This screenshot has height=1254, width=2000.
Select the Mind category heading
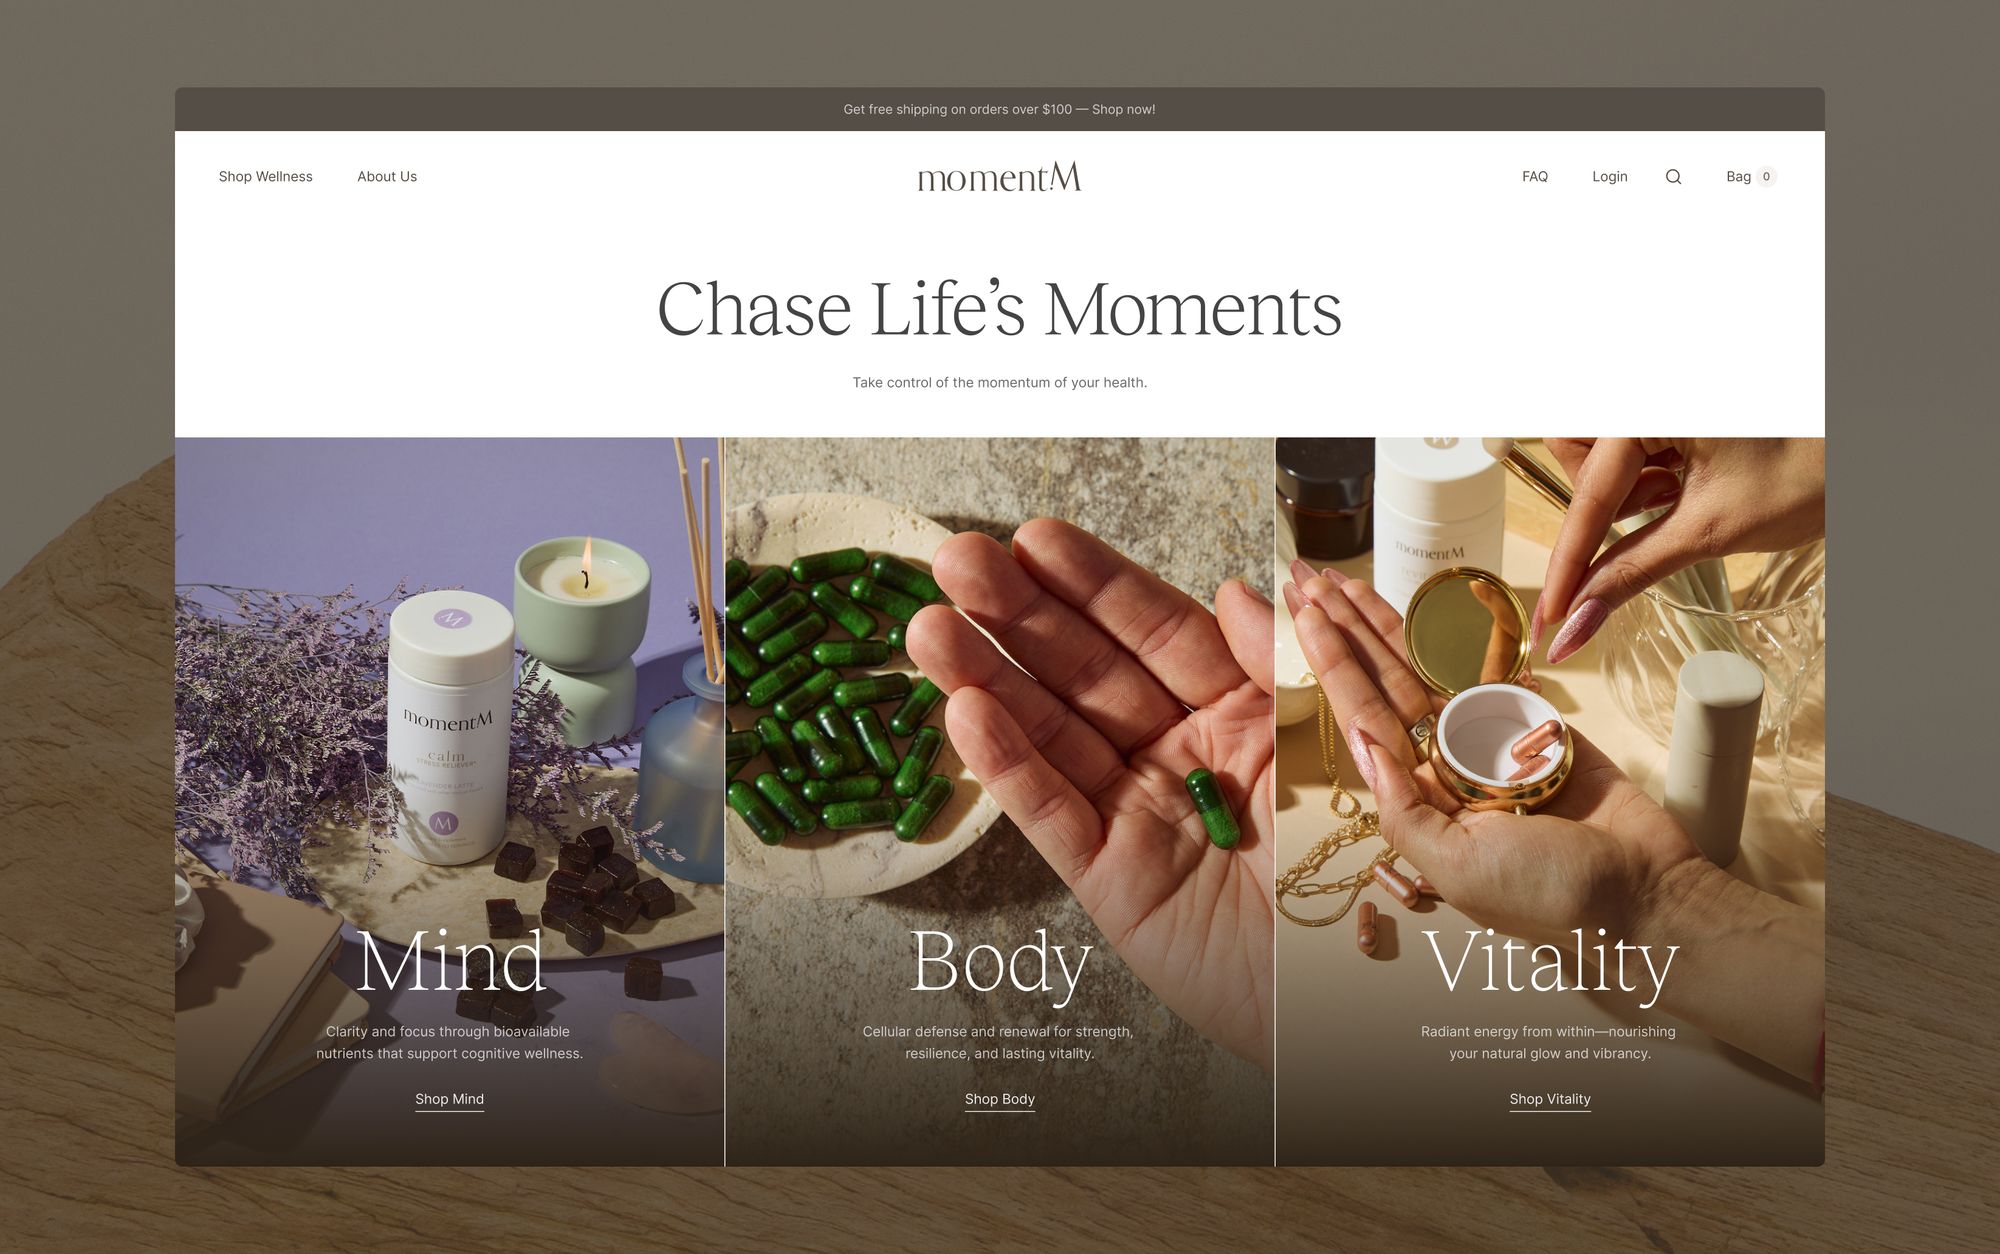coord(450,961)
